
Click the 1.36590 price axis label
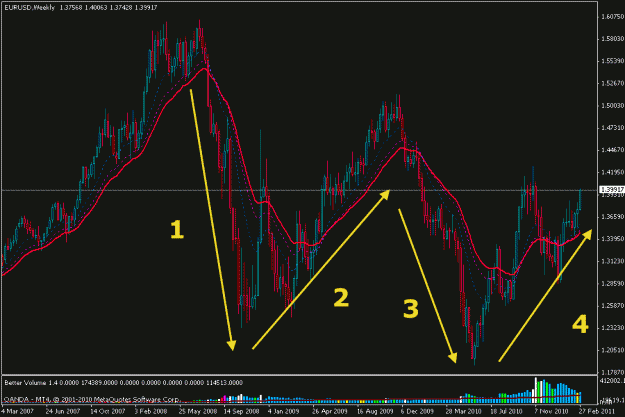(x=612, y=216)
